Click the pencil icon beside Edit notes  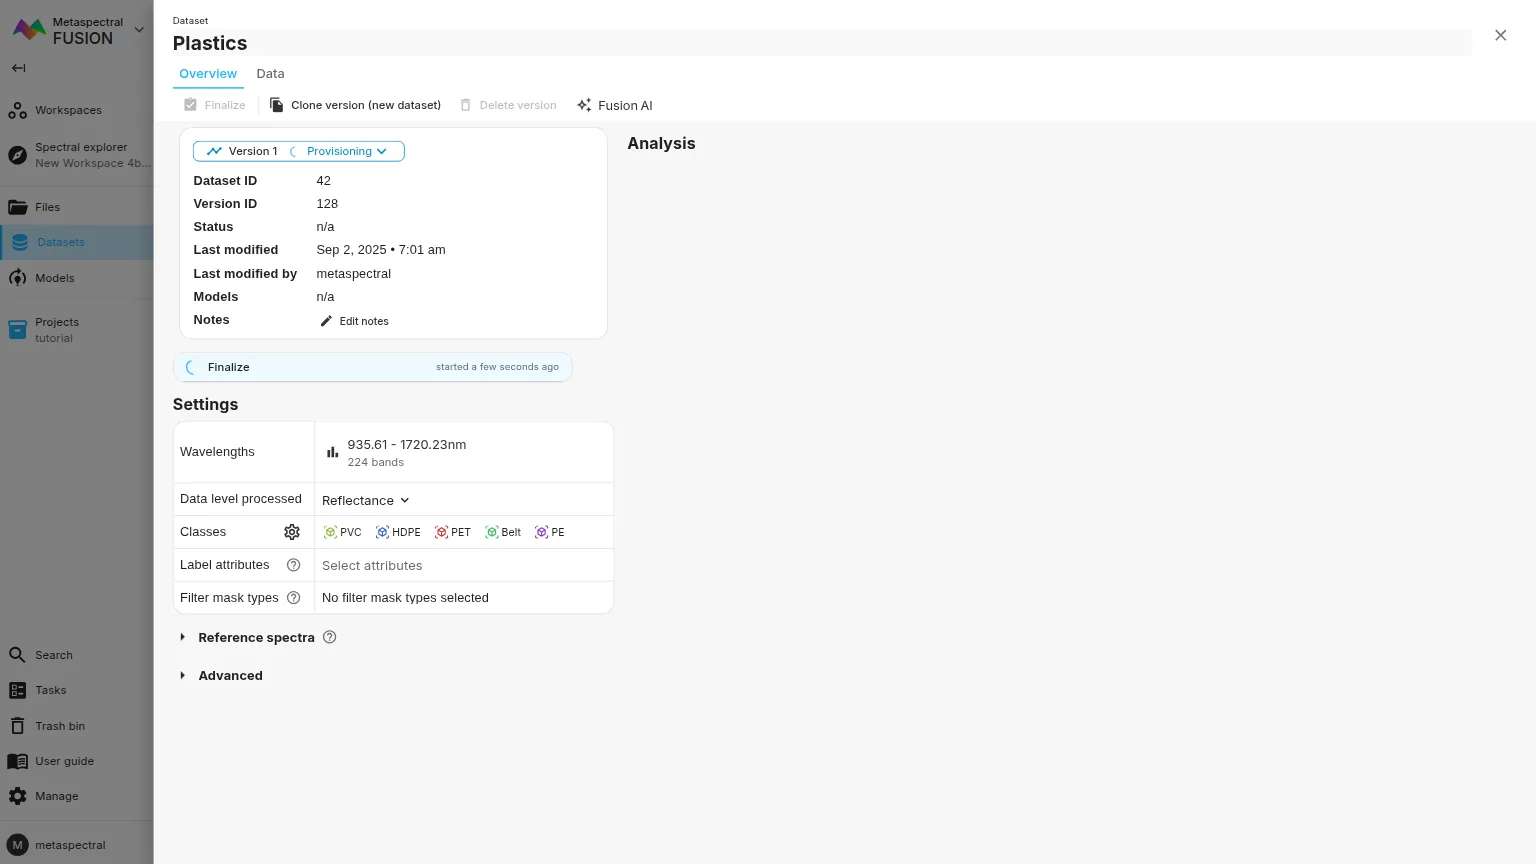[x=326, y=321]
